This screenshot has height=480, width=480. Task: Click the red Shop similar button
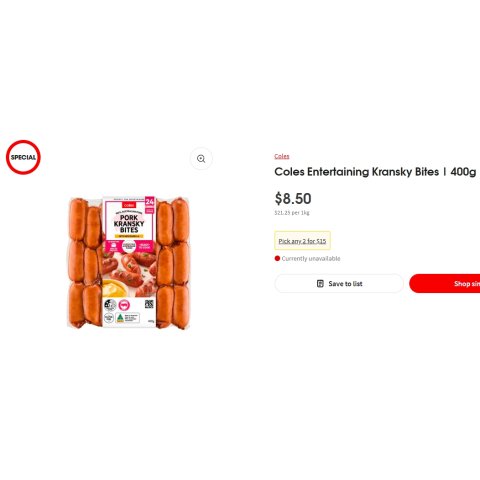coord(445,284)
